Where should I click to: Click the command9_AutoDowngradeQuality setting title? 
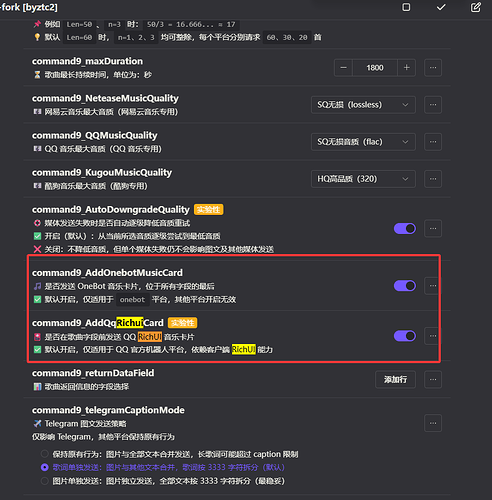[111, 209]
